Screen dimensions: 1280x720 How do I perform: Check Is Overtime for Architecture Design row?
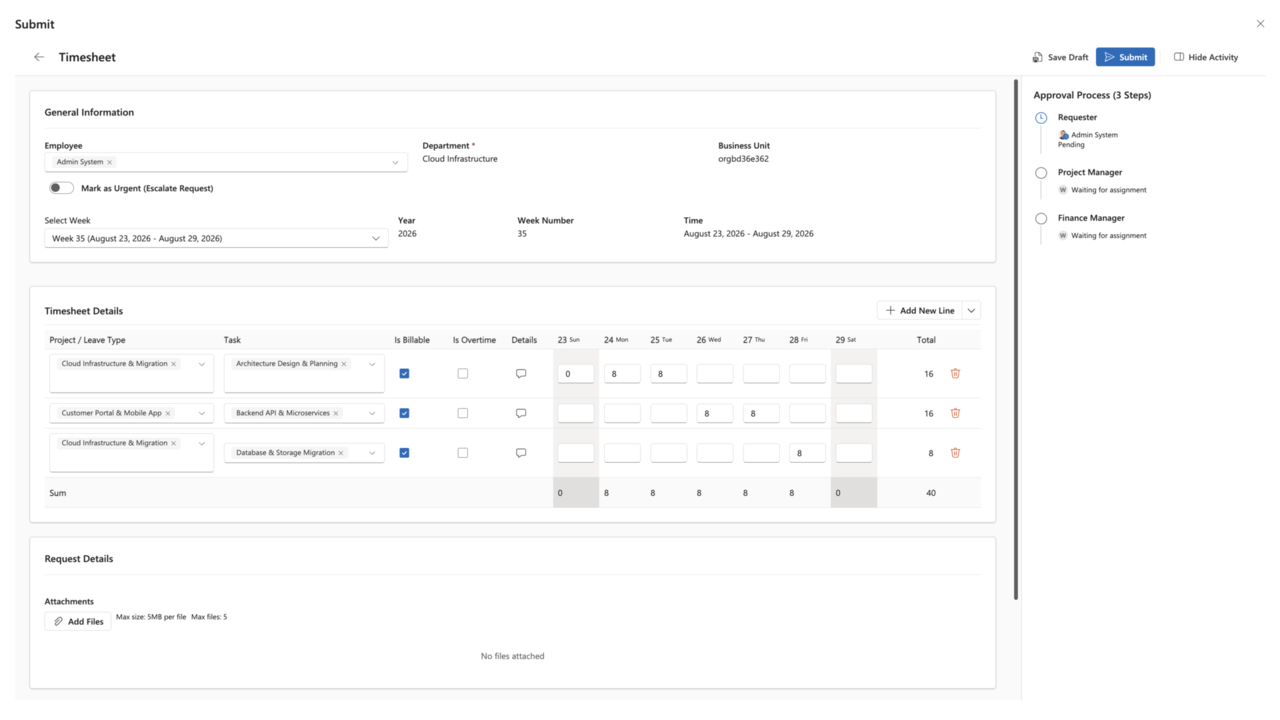pyautogui.click(x=462, y=373)
